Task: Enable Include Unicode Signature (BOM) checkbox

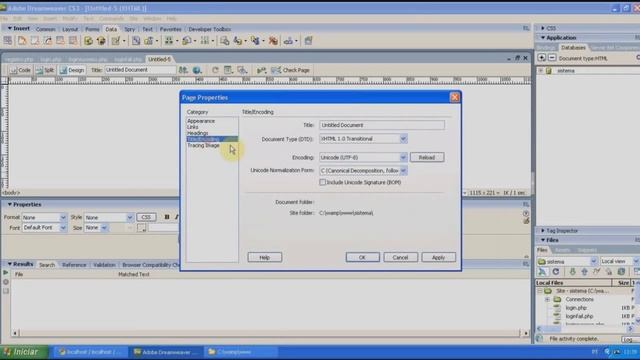Action: tap(322, 182)
